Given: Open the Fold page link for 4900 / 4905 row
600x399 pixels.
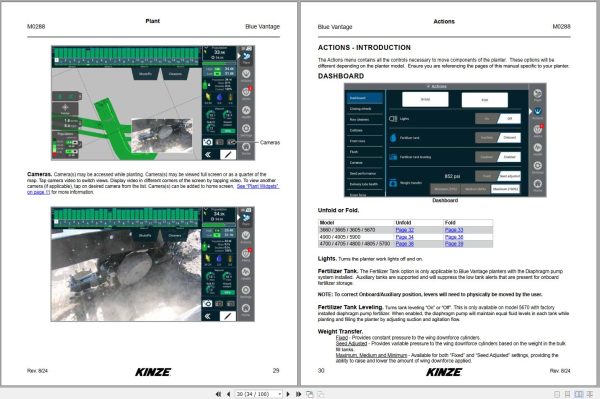Looking at the screenshot, I should tap(454, 237).
